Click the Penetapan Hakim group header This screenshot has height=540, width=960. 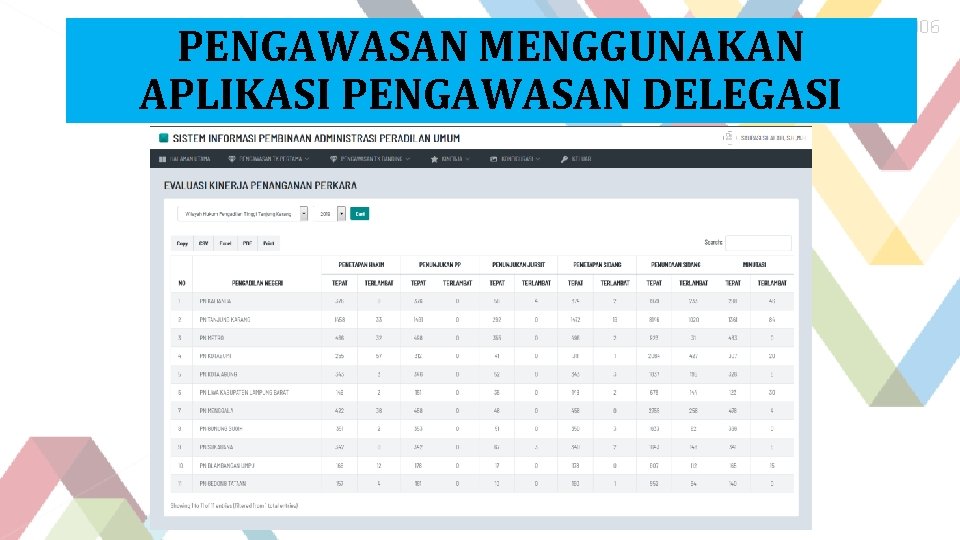pos(361,264)
